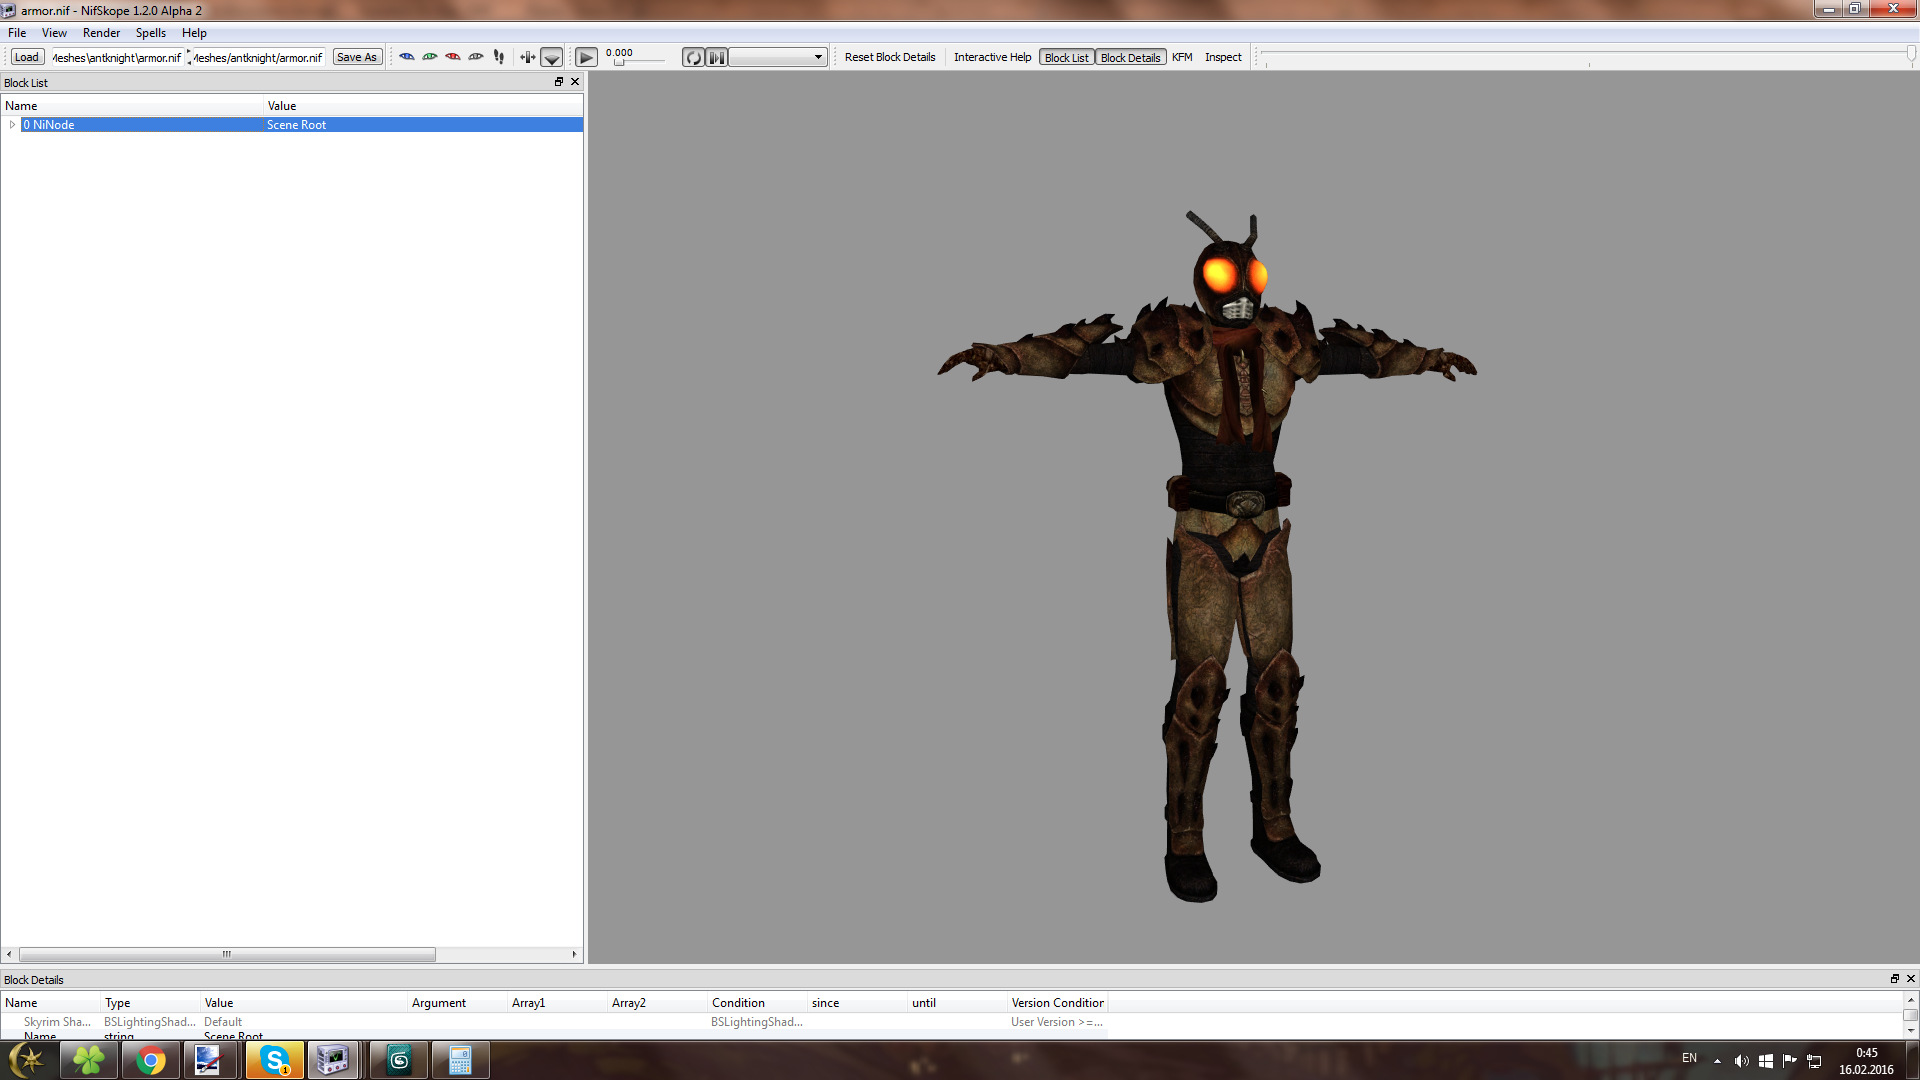Float the Block Details panel
Viewport: 1920px width, 1080px height.
pyautogui.click(x=1894, y=979)
